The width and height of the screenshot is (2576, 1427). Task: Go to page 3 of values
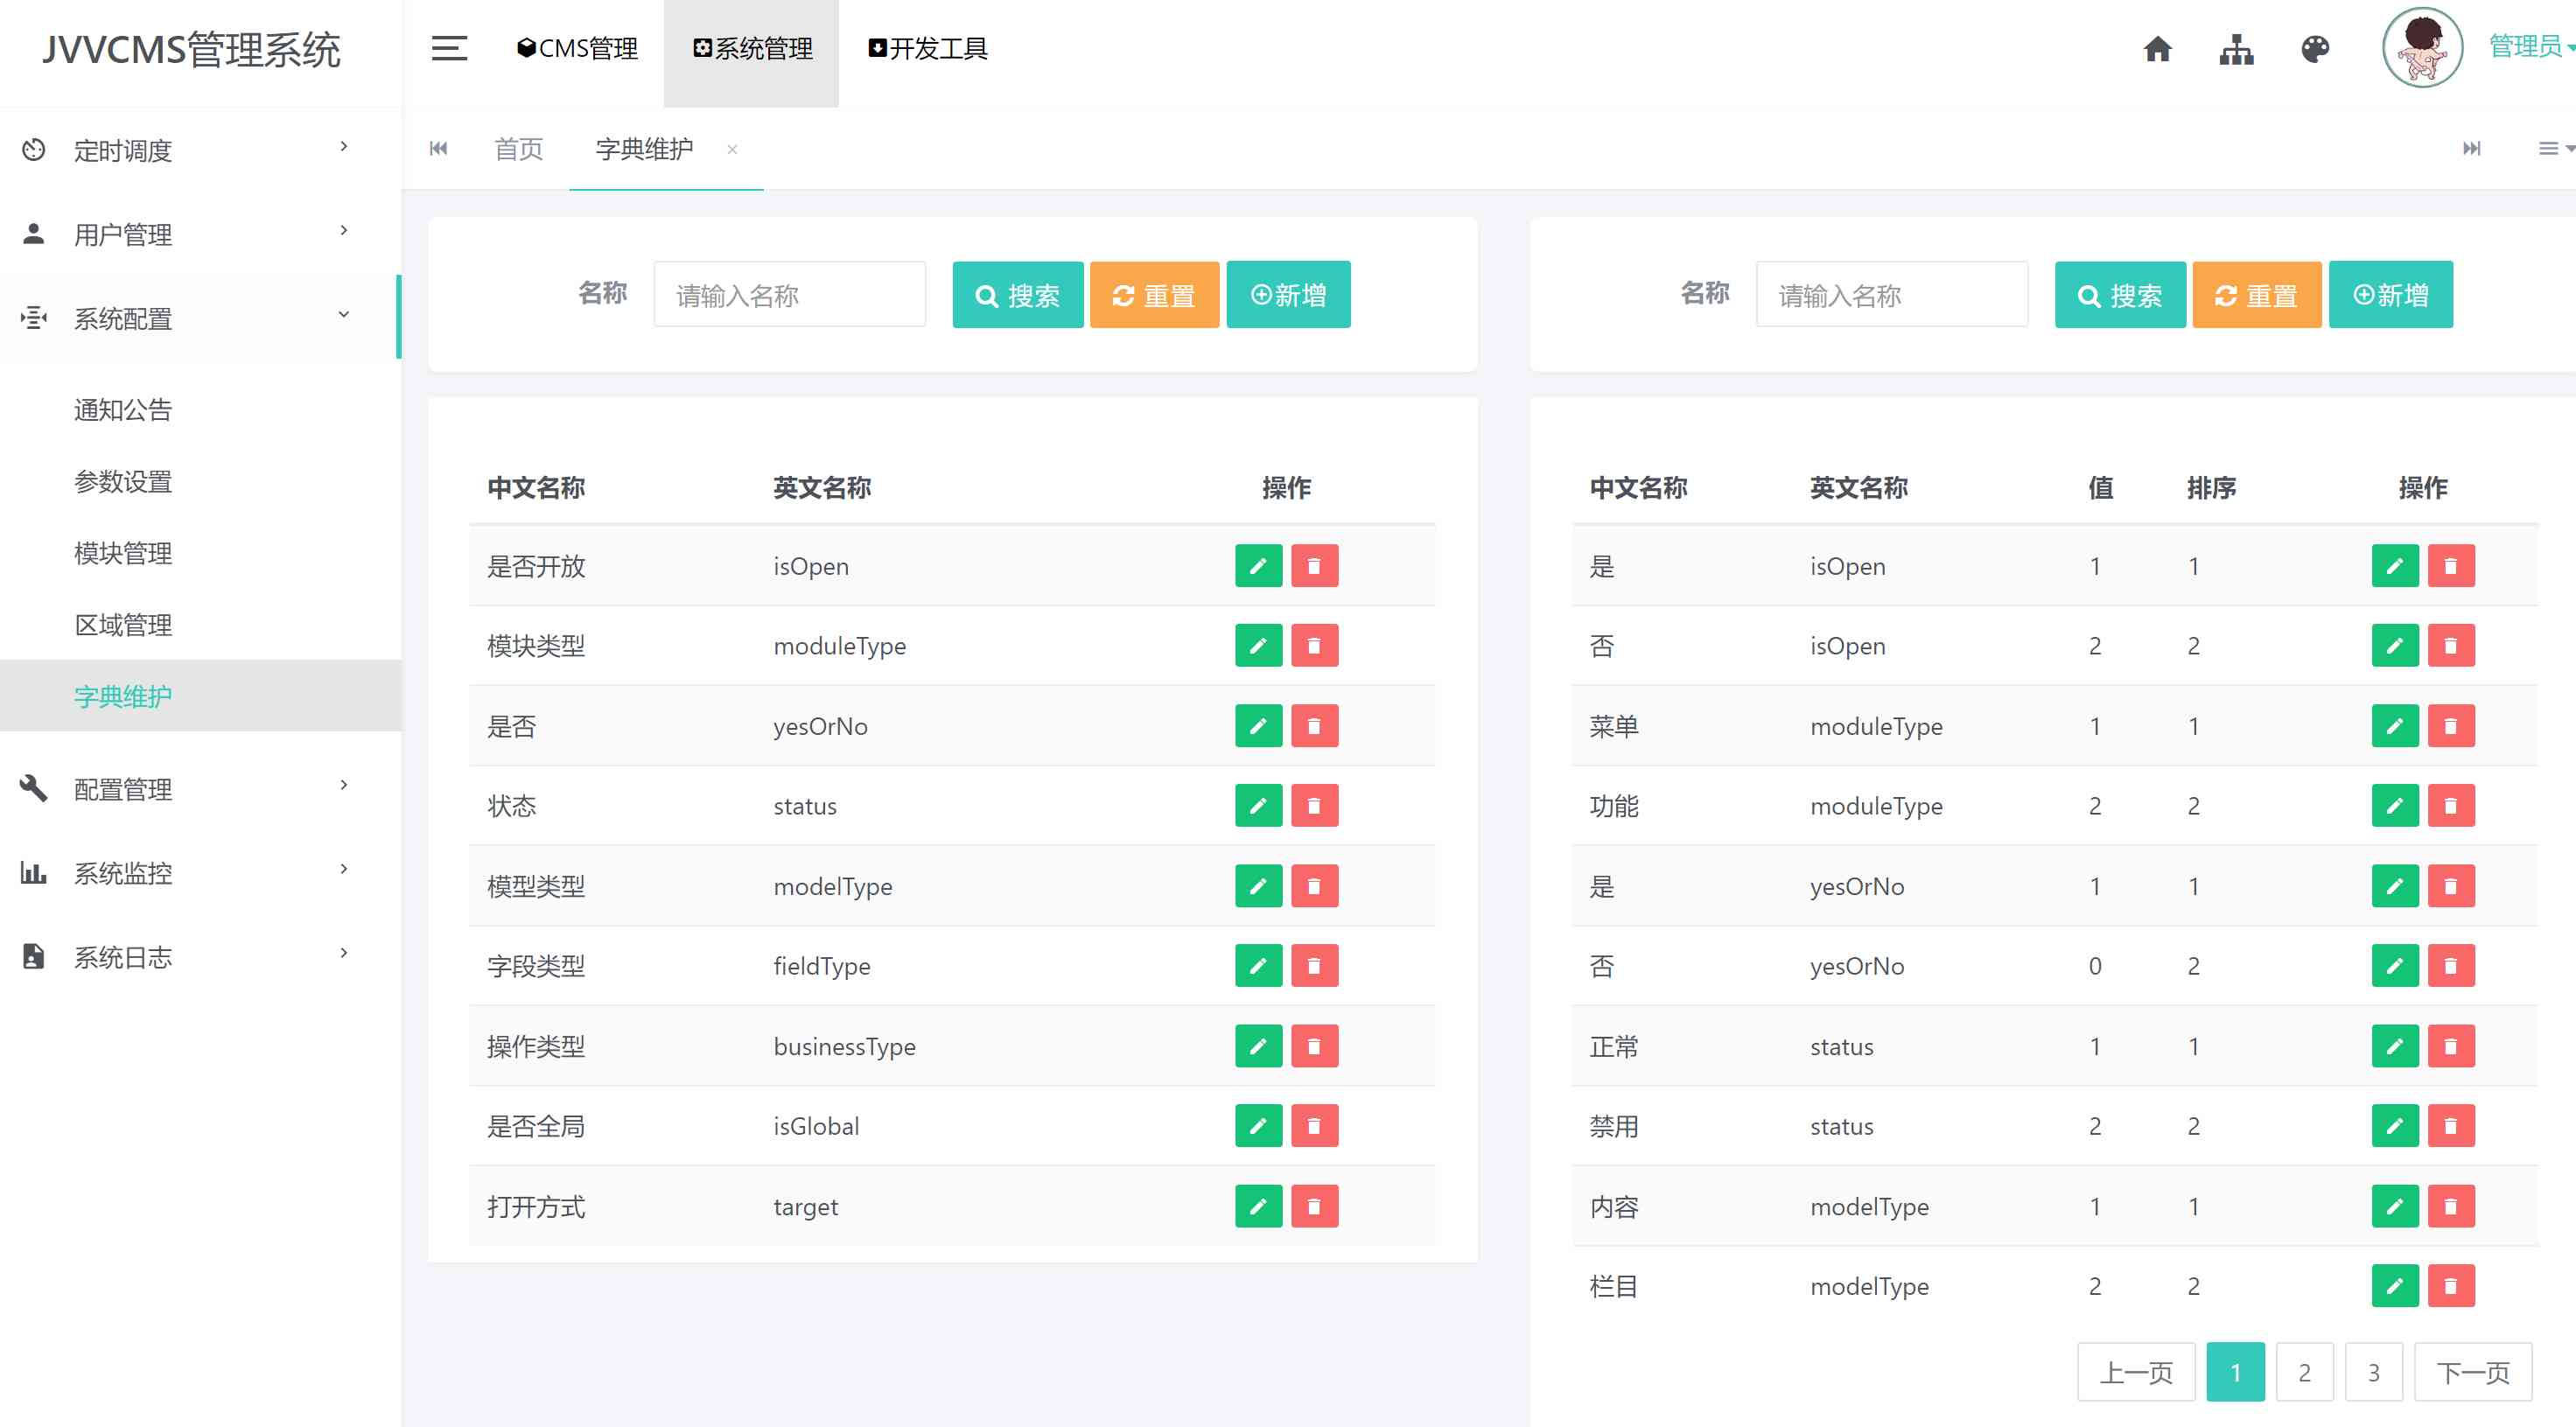tap(2373, 1372)
